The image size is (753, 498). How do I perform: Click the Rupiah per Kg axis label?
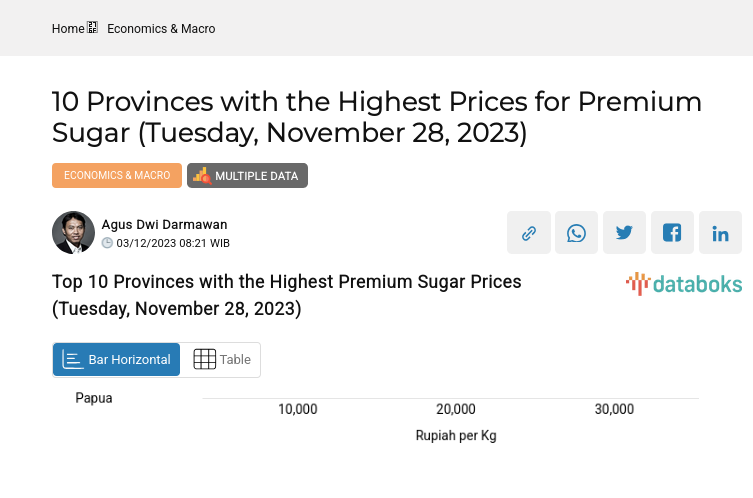click(456, 436)
